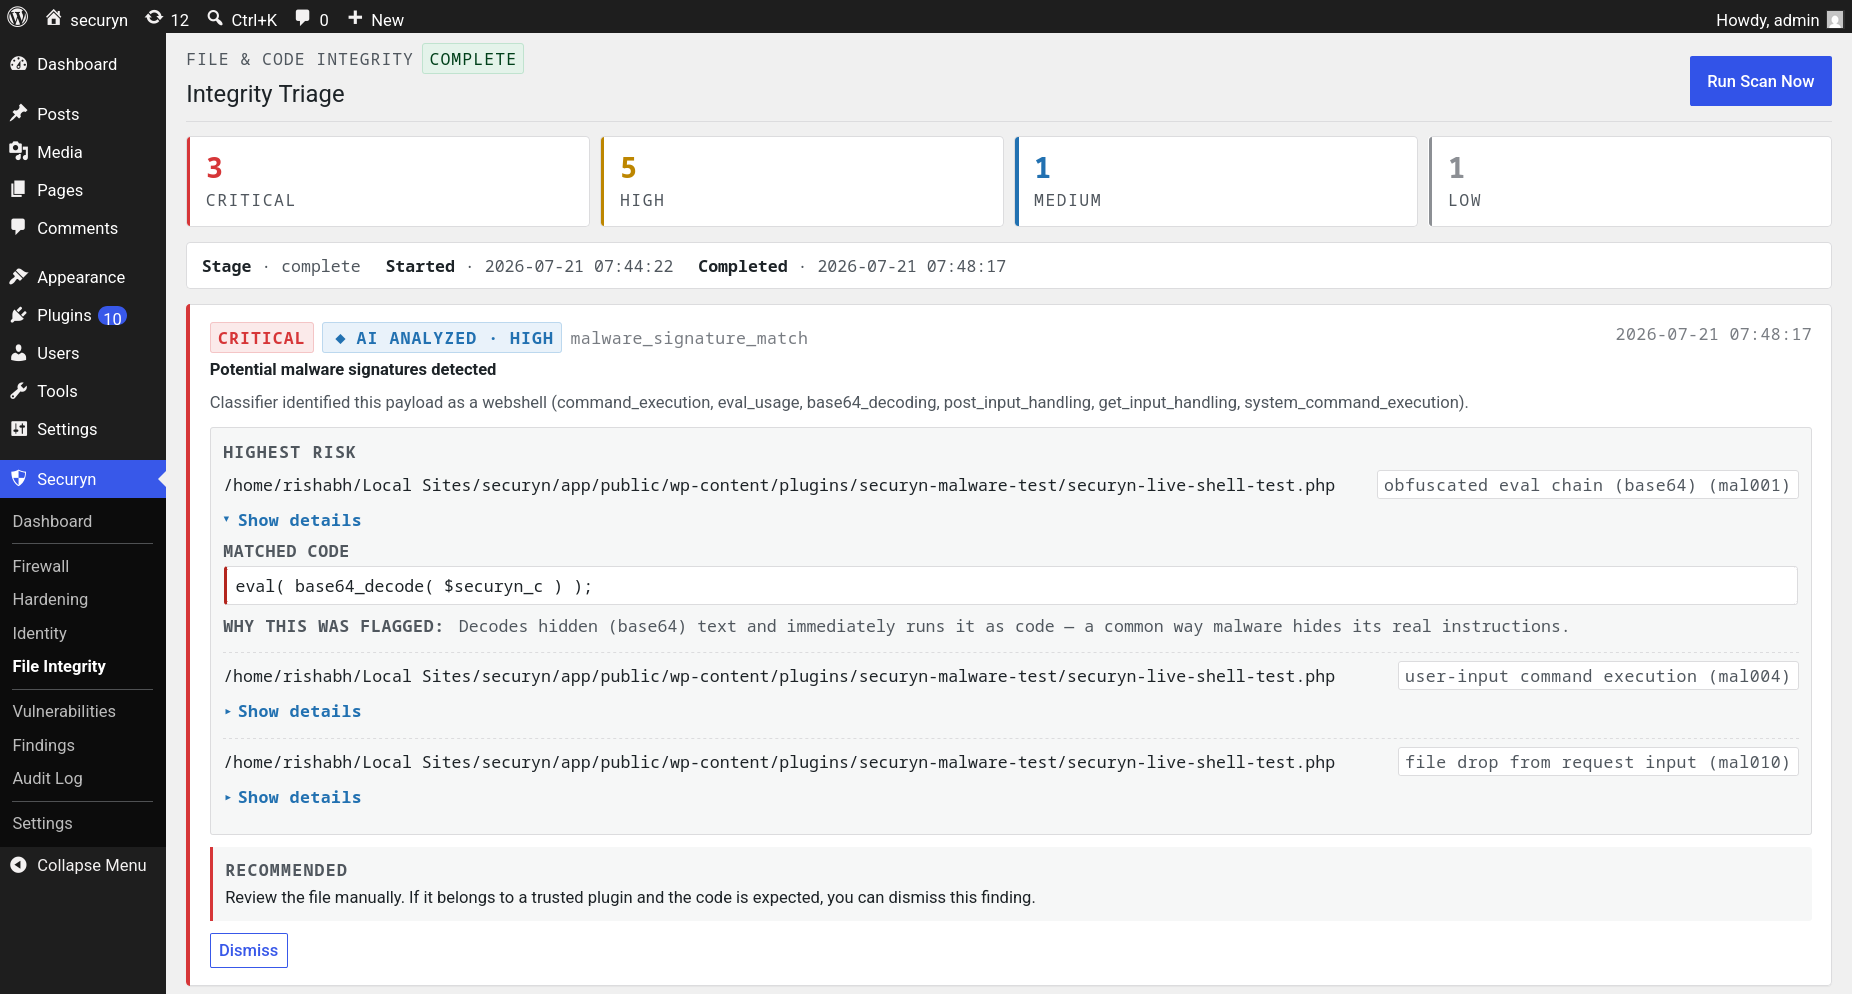Open the Vulnerabilities submenu item
The height and width of the screenshot is (994, 1852).
64,711
